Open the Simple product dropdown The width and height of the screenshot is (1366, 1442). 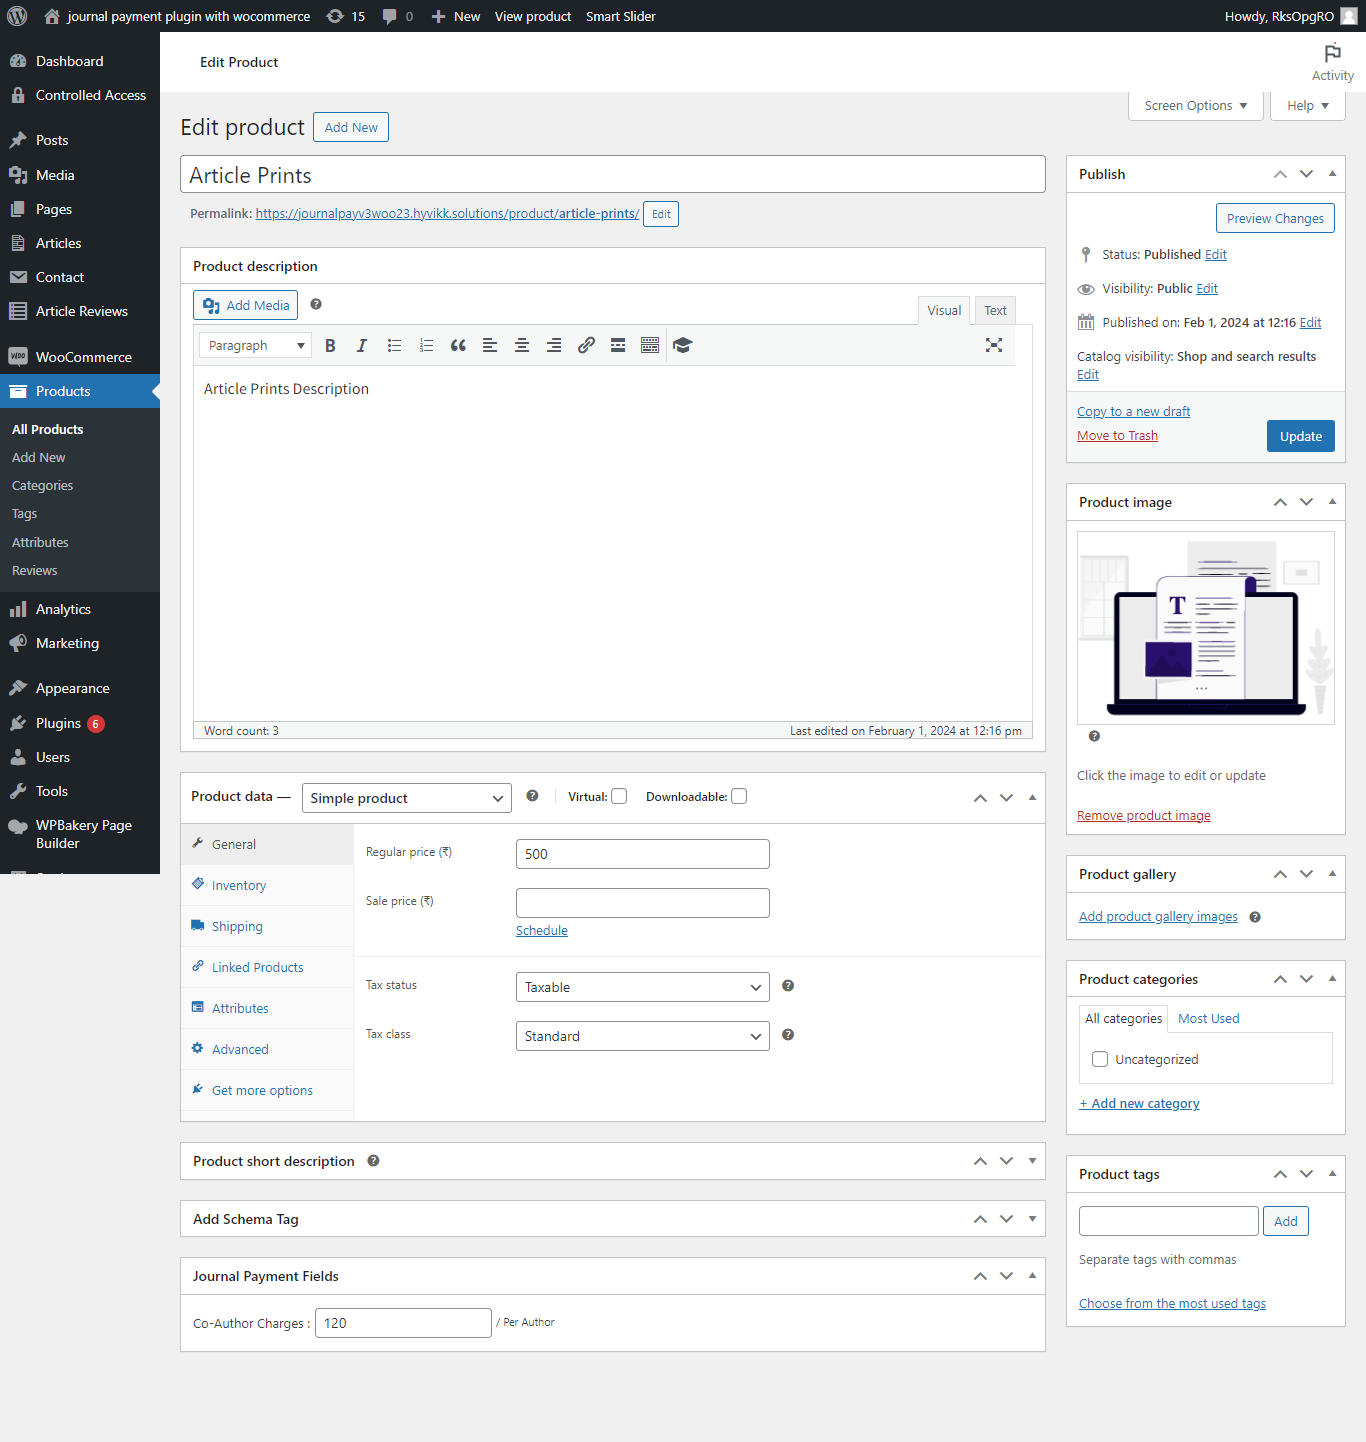pos(406,798)
